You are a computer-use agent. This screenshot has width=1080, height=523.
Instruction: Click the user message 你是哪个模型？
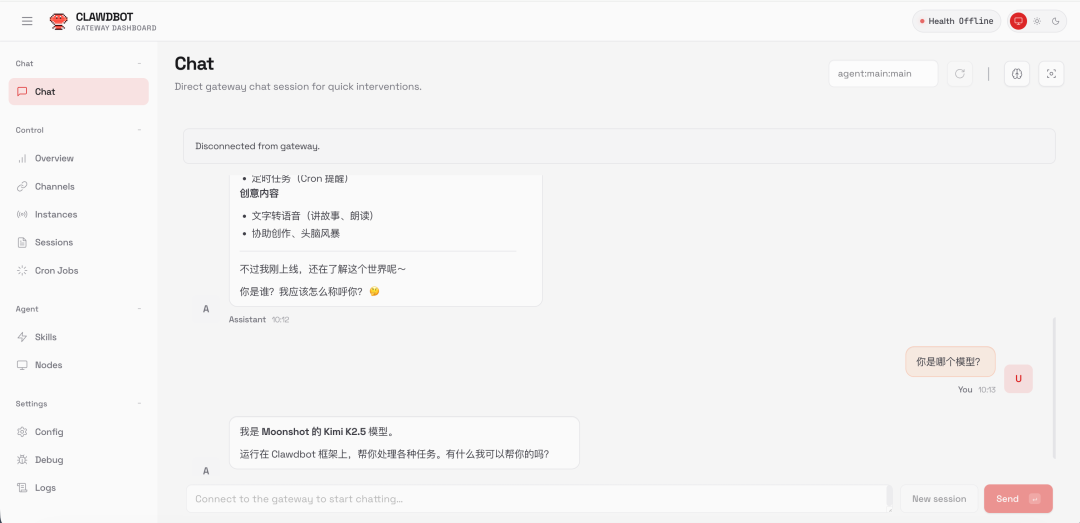pos(950,361)
